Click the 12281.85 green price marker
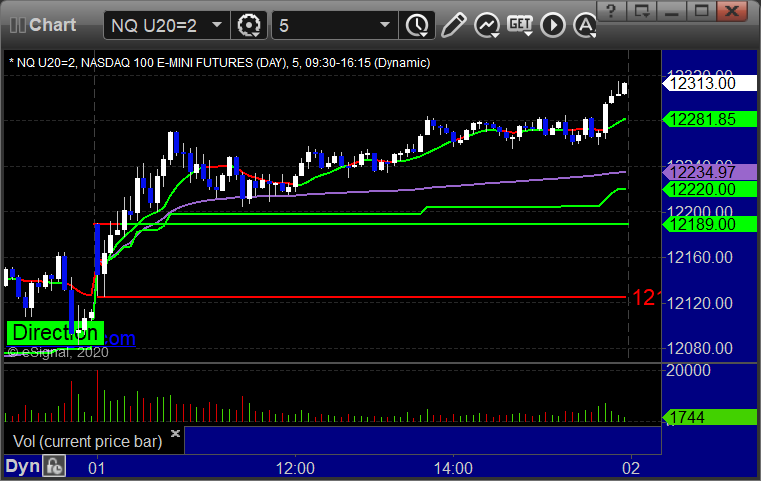 coord(709,119)
